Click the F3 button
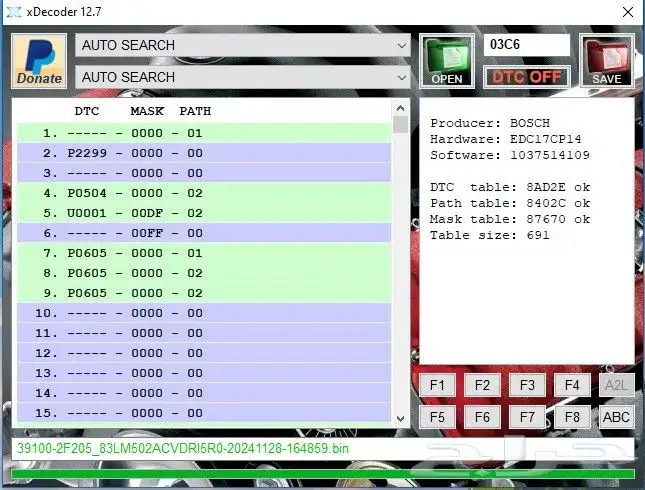The image size is (645, 490). [527, 385]
